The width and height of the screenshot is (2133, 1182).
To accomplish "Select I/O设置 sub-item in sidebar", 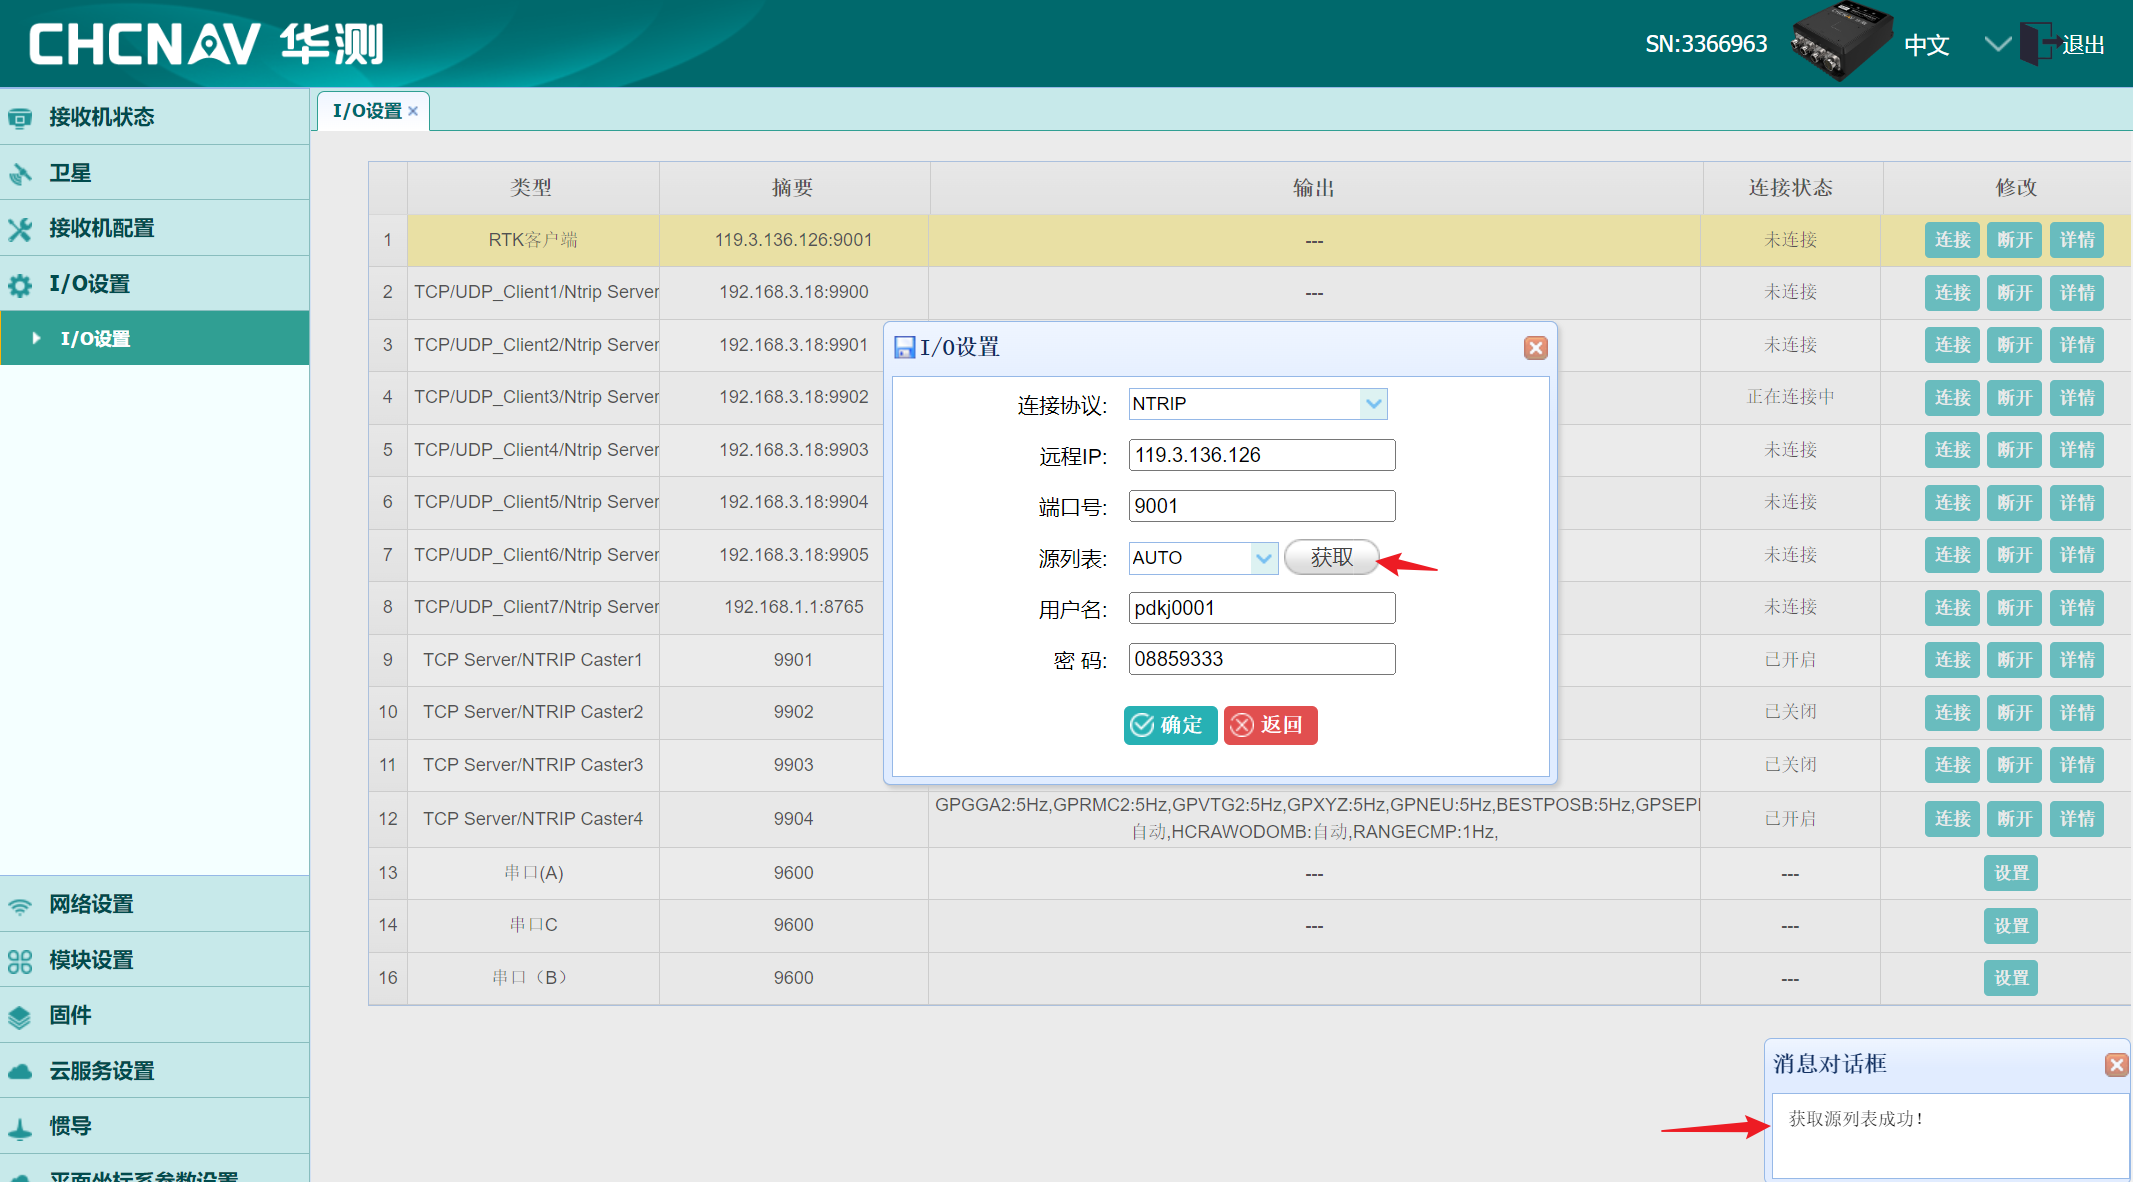I will (154, 338).
